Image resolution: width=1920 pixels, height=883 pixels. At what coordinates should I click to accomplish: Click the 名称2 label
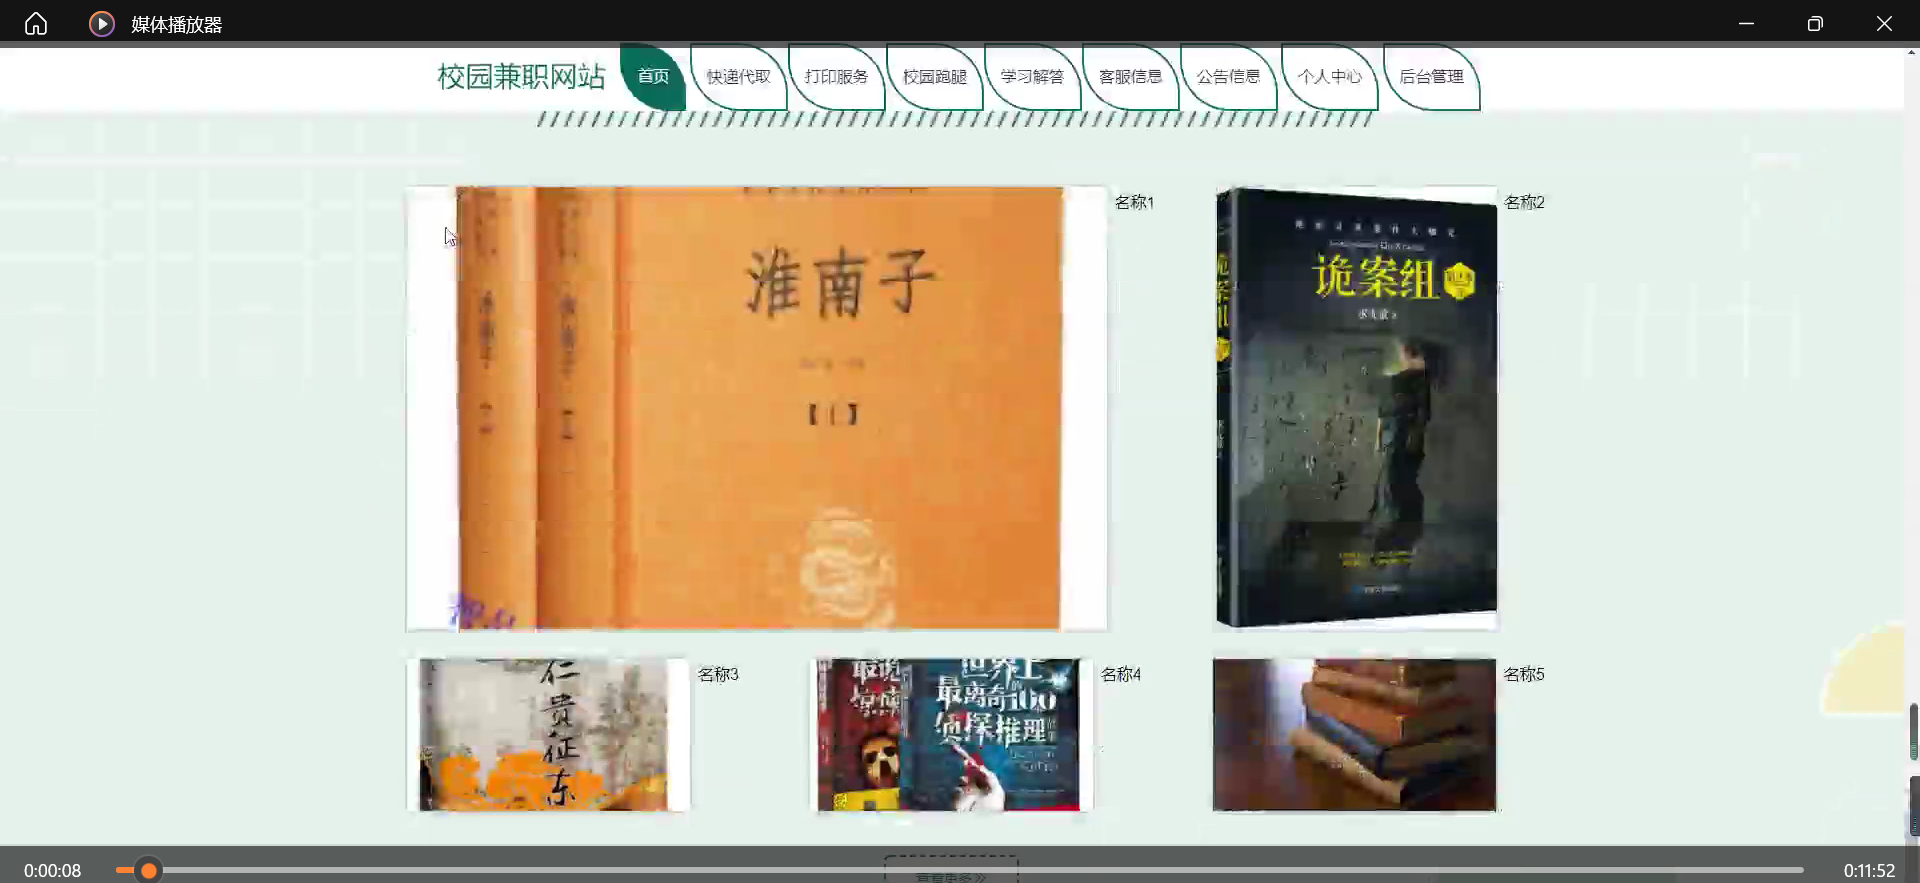click(1524, 203)
